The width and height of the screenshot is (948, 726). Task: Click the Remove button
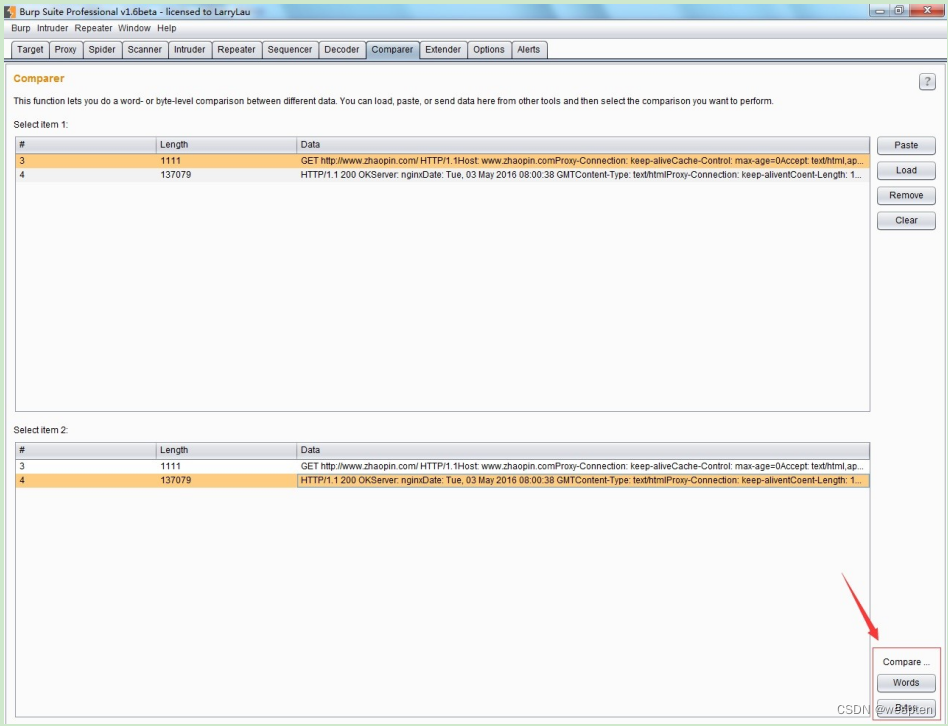click(906, 195)
